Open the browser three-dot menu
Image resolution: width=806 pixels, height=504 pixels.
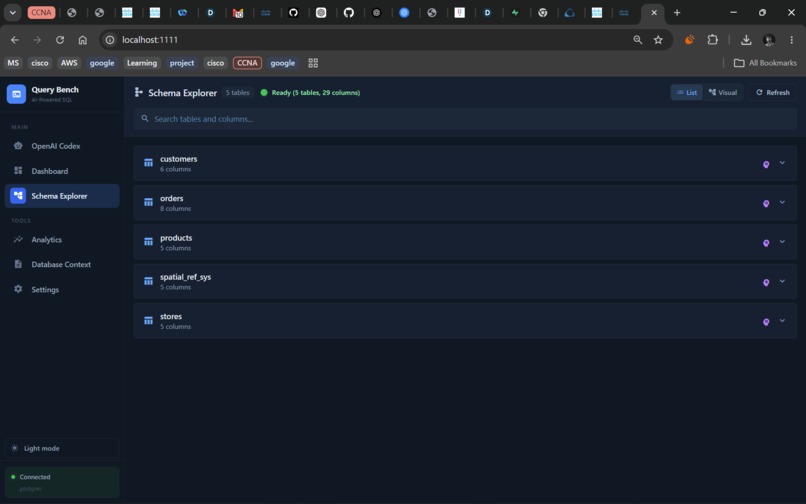(x=792, y=40)
